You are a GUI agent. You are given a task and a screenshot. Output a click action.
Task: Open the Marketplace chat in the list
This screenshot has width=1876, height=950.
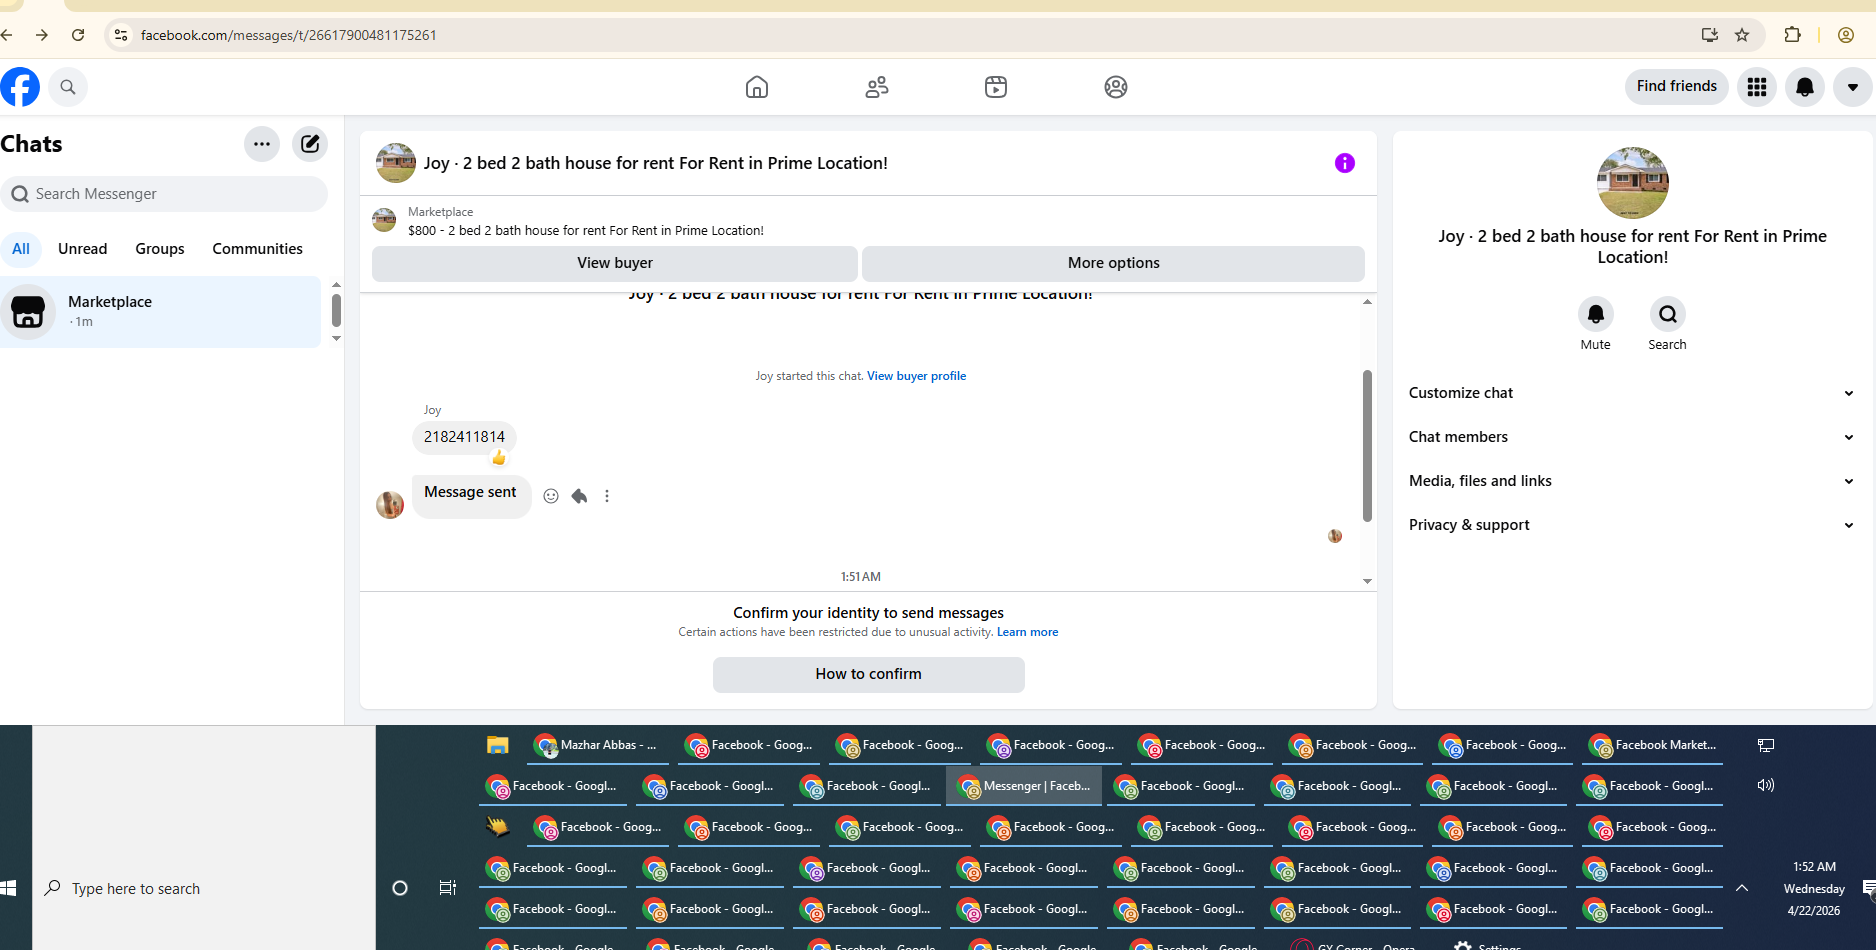pos(160,312)
